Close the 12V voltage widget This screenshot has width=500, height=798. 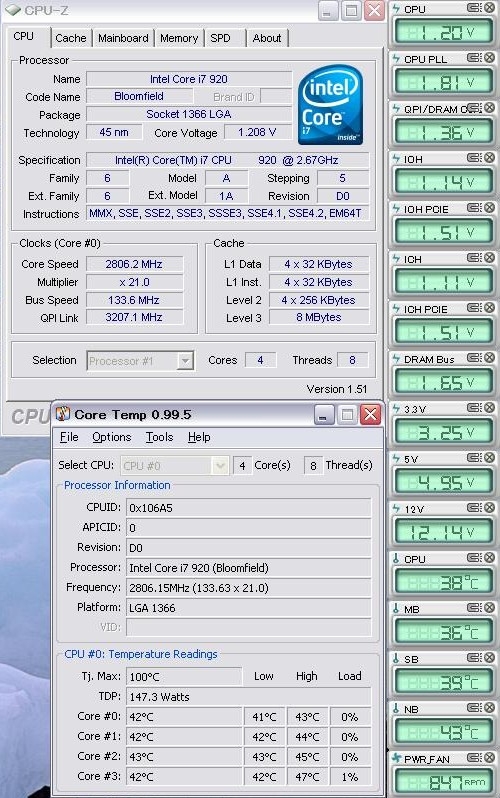click(490, 507)
